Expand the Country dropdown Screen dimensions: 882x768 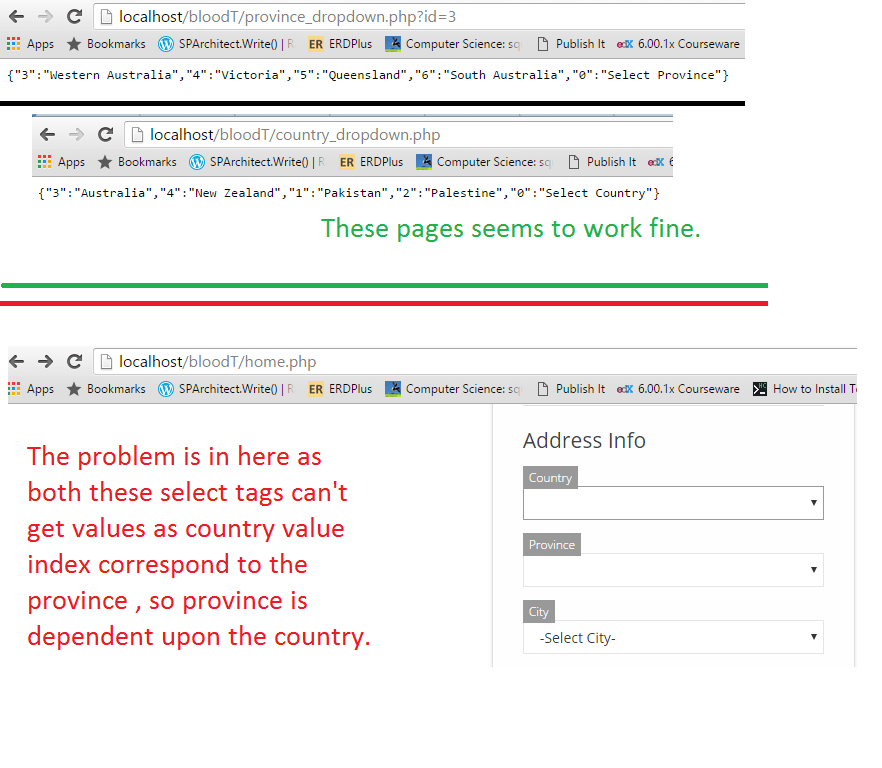(673, 503)
